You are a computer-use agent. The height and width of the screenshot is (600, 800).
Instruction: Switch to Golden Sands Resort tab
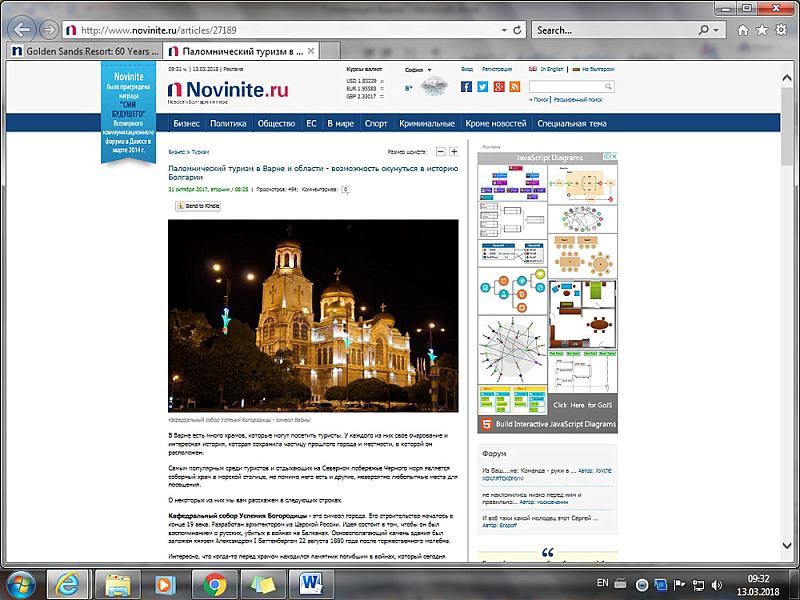83,51
